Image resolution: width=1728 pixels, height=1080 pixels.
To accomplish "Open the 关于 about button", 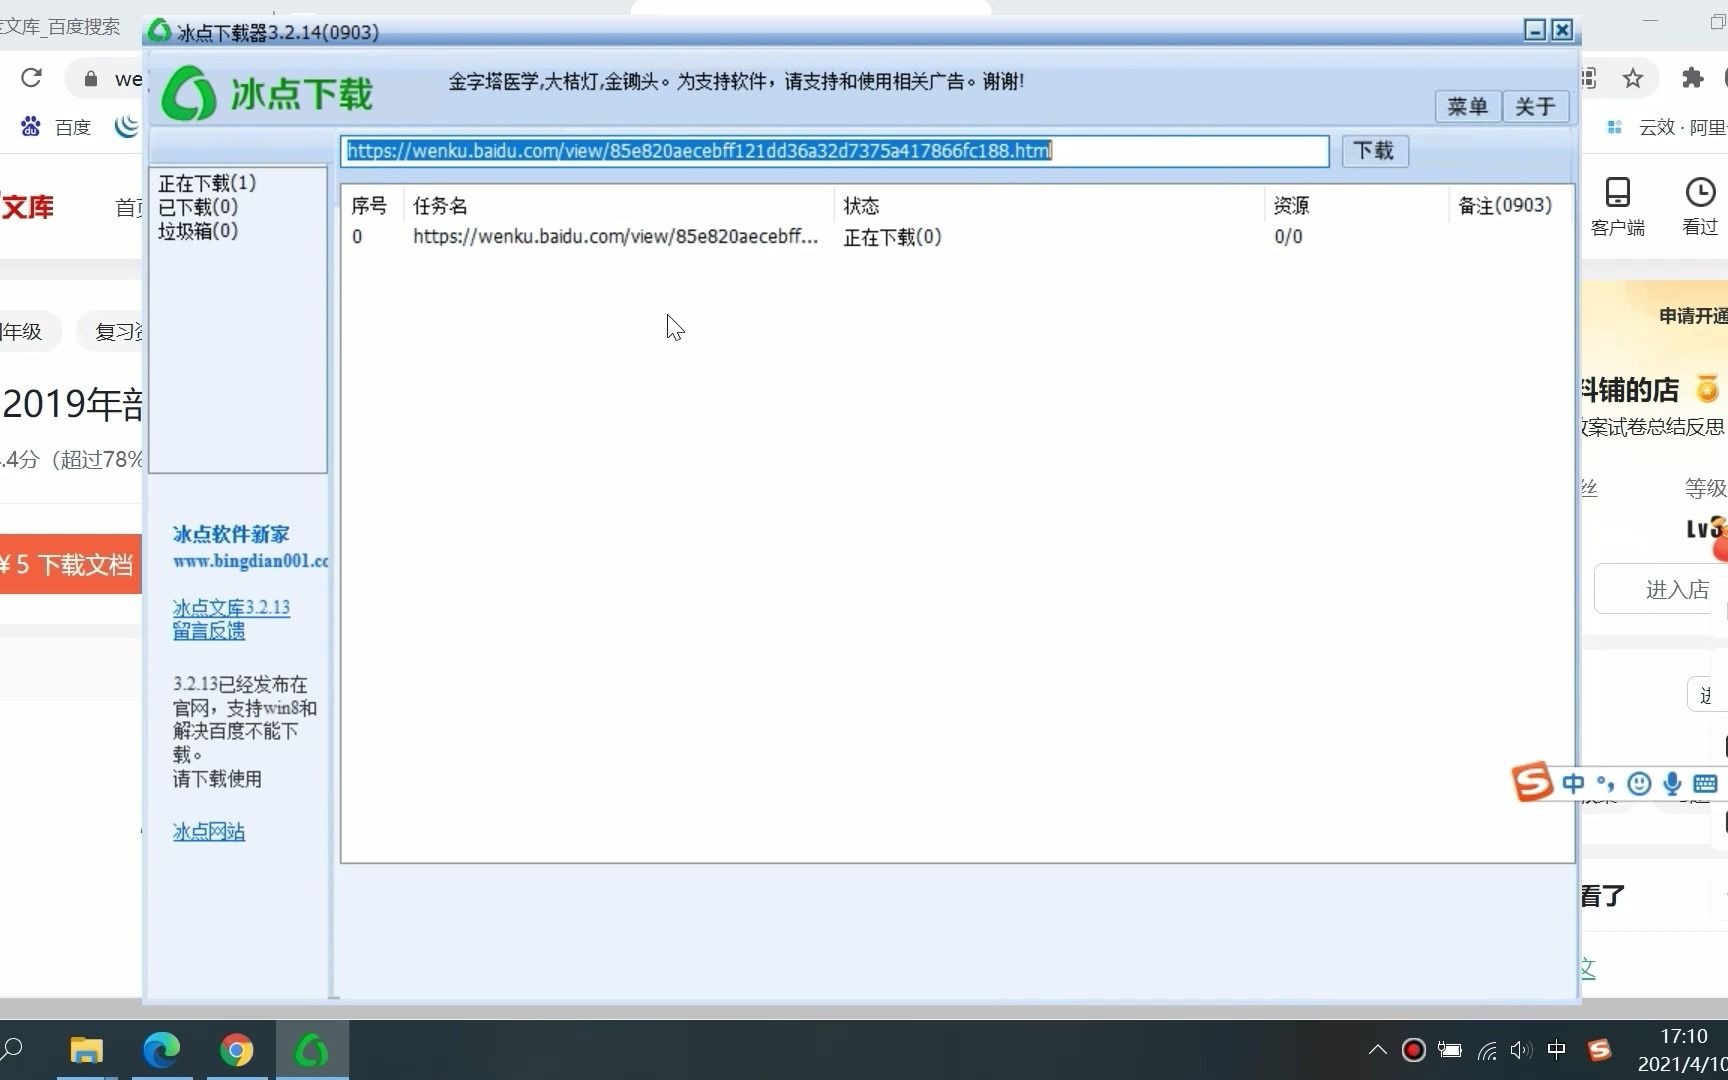I will pos(1535,106).
